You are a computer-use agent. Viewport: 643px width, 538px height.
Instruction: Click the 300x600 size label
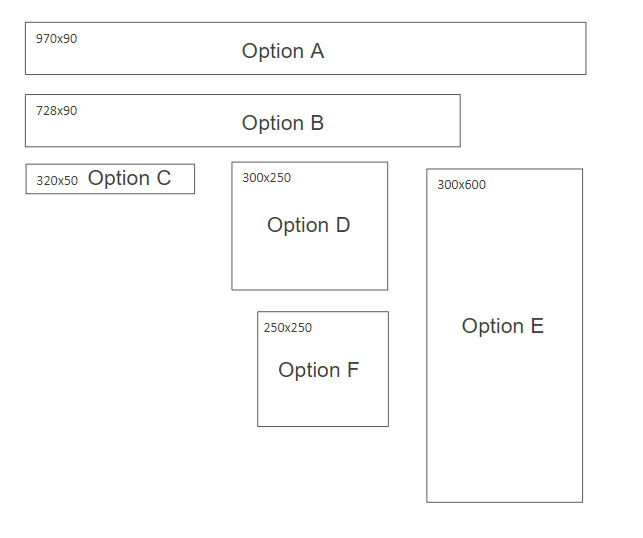(461, 185)
